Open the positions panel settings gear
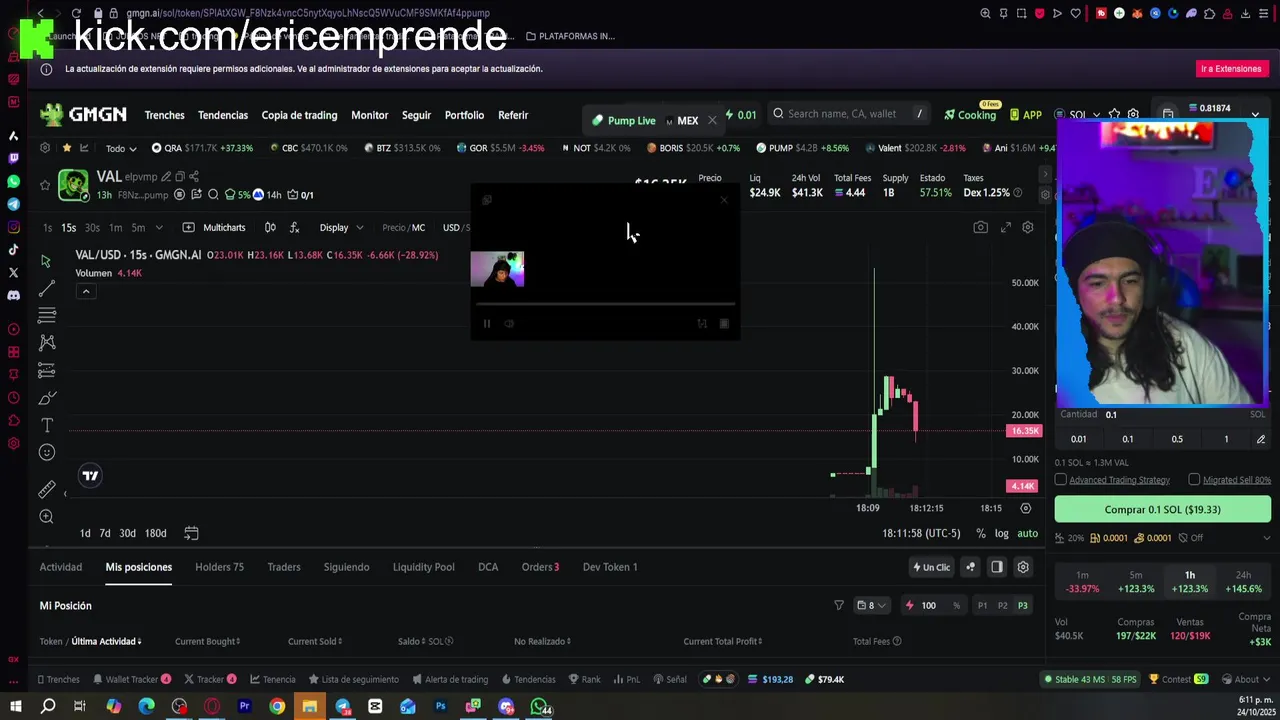Viewport: 1280px width, 720px height. [x=1023, y=567]
